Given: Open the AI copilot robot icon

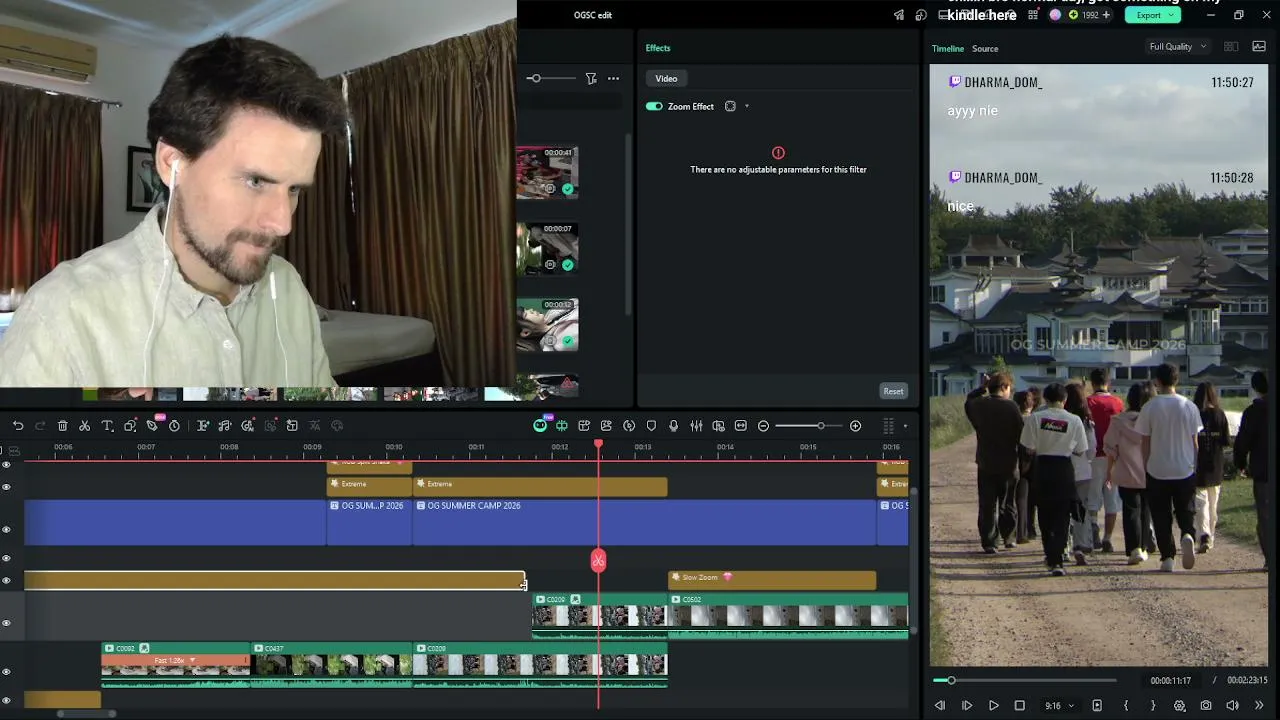Looking at the screenshot, I should click(540, 426).
